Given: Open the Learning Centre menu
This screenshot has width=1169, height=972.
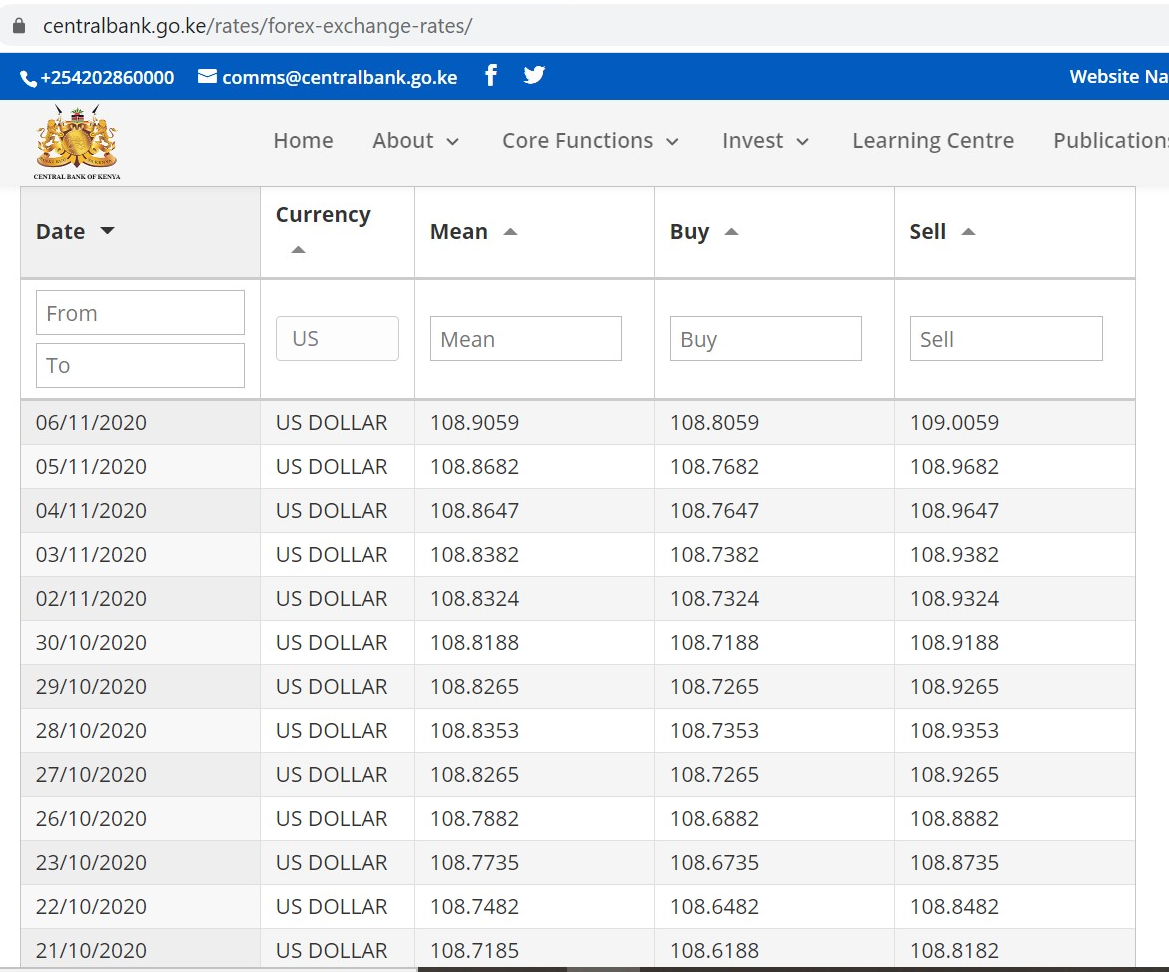Looking at the screenshot, I should pyautogui.click(x=933, y=141).
